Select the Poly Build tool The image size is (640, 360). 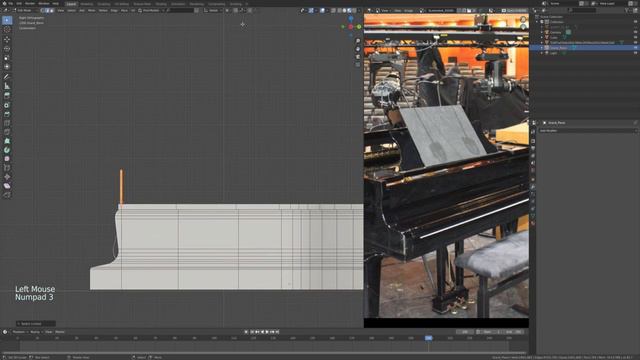click(x=7, y=150)
